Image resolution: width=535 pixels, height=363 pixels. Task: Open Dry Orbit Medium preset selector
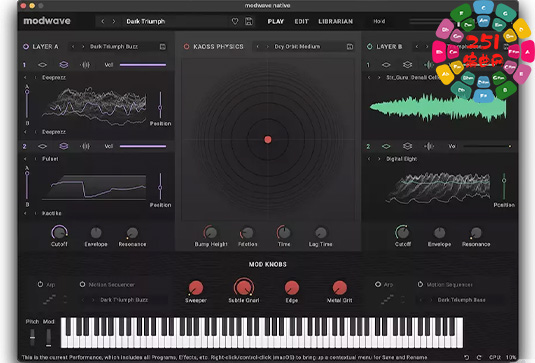(x=297, y=47)
